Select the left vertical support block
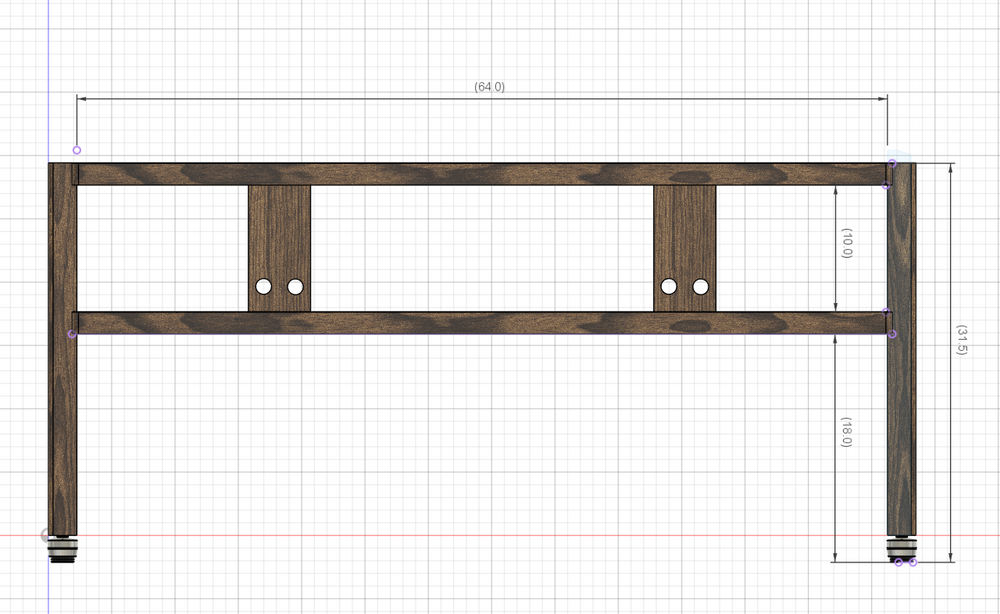Viewport: 1000px width, 614px height. pos(279,230)
